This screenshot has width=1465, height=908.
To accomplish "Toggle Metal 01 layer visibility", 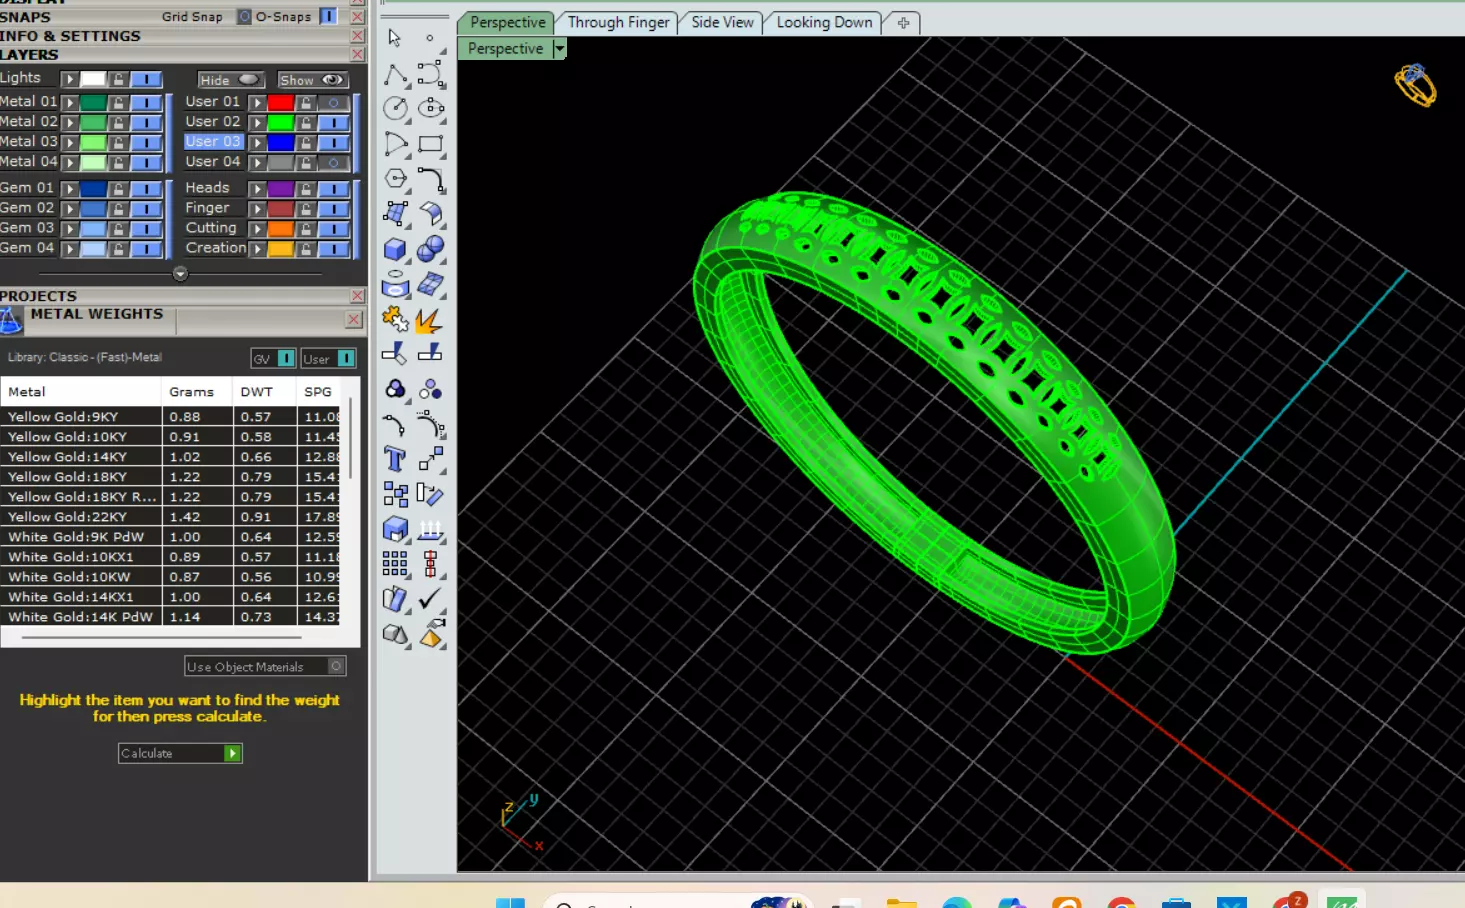I will 146,102.
